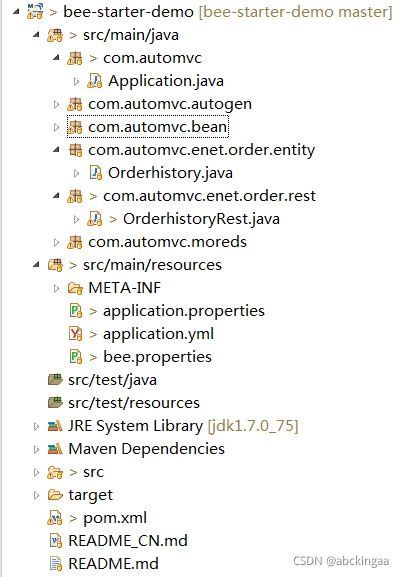Click the META-INF folder icon
The width and height of the screenshot is (404, 577).
[75, 288]
